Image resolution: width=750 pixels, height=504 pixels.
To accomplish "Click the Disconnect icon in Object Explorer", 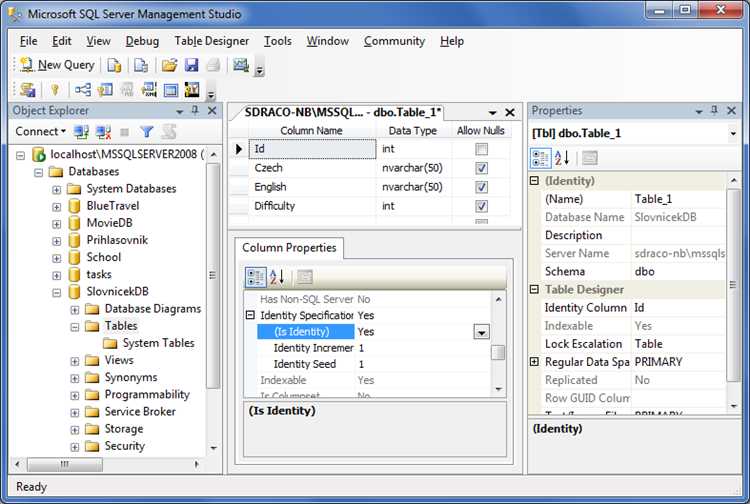I will pyautogui.click(x=103, y=131).
